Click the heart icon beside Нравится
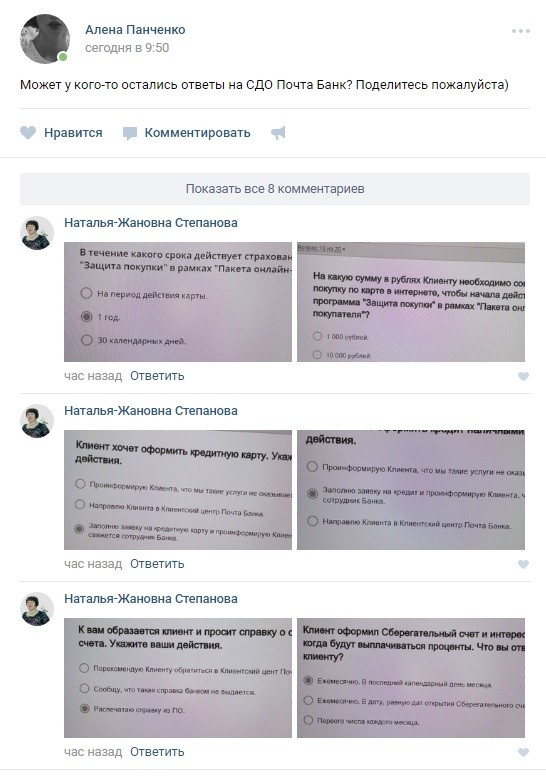The width and height of the screenshot is (546, 778). 28,132
